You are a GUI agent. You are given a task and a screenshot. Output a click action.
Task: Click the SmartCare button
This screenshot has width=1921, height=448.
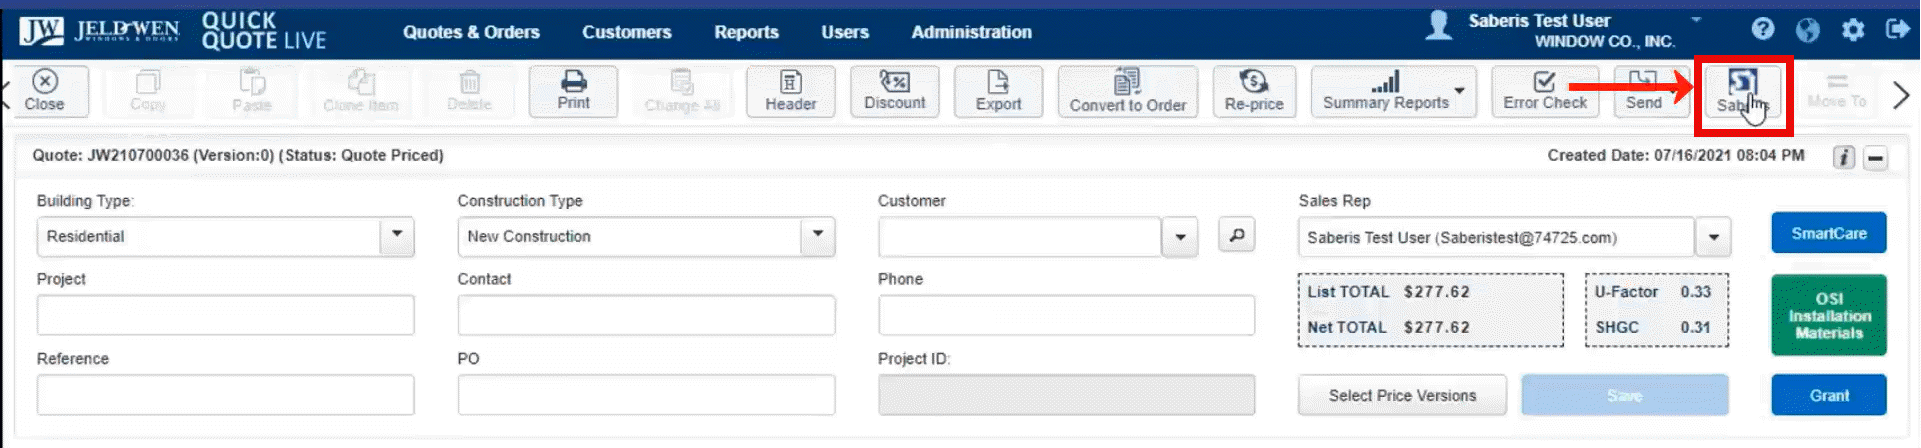pos(1828,233)
